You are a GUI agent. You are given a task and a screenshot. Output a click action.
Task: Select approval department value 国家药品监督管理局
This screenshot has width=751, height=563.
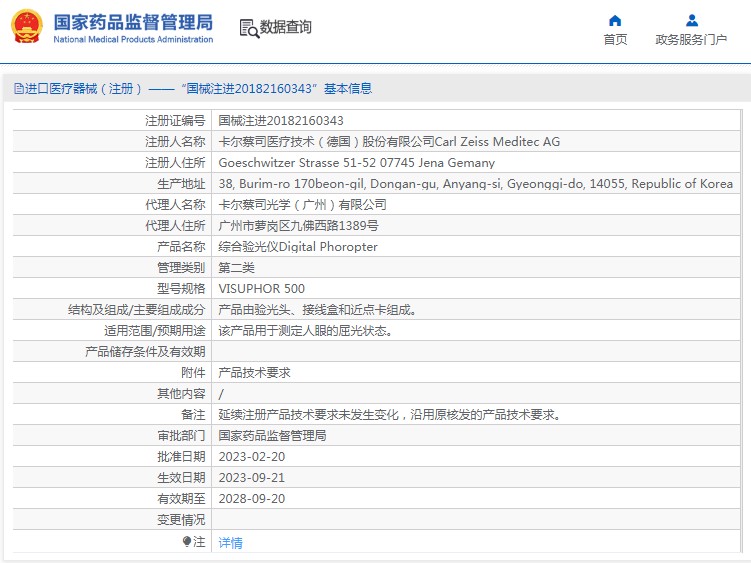click(272, 436)
